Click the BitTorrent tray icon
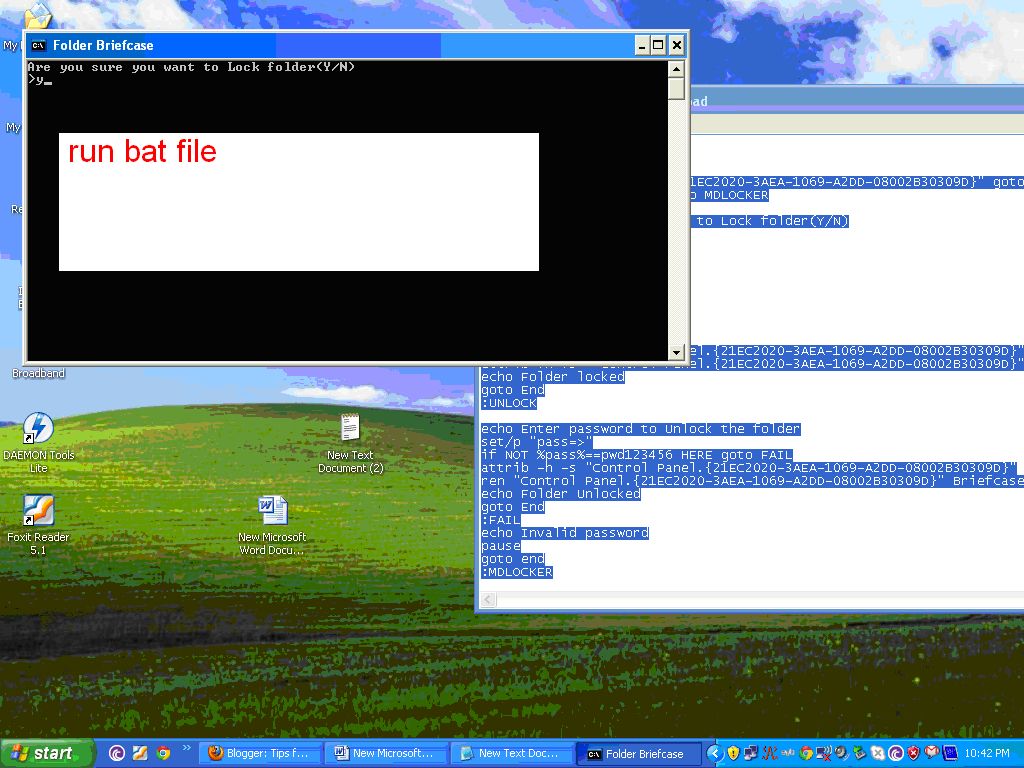The width and height of the screenshot is (1024, 768). click(896, 753)
